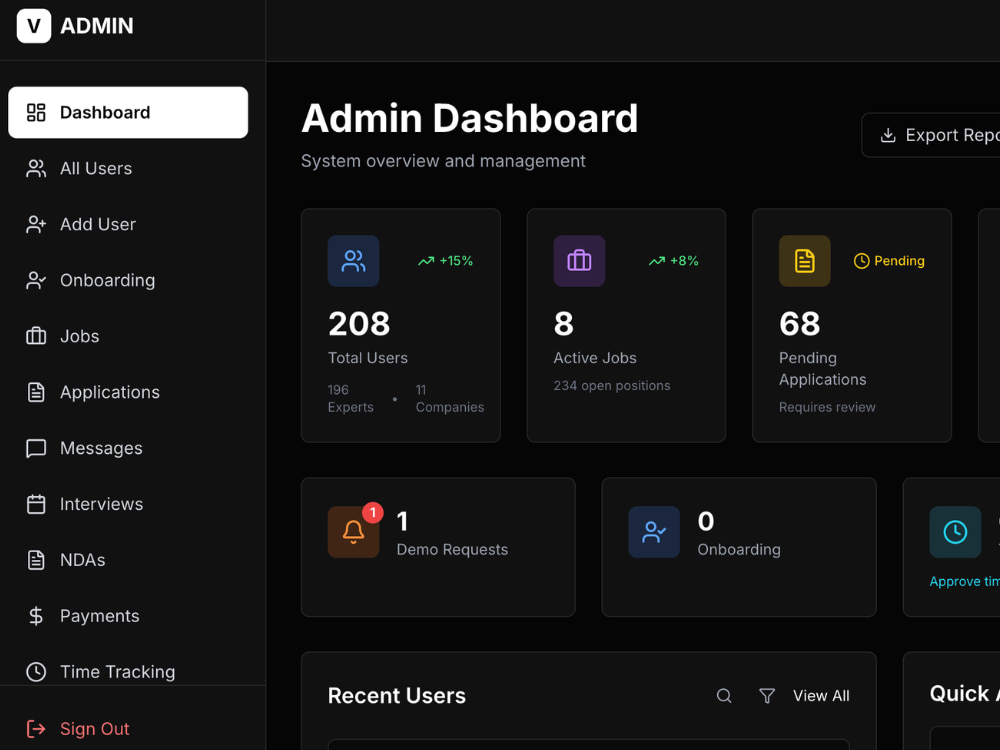
Task: Click the Demo Requests label
Action: [452, 549]
